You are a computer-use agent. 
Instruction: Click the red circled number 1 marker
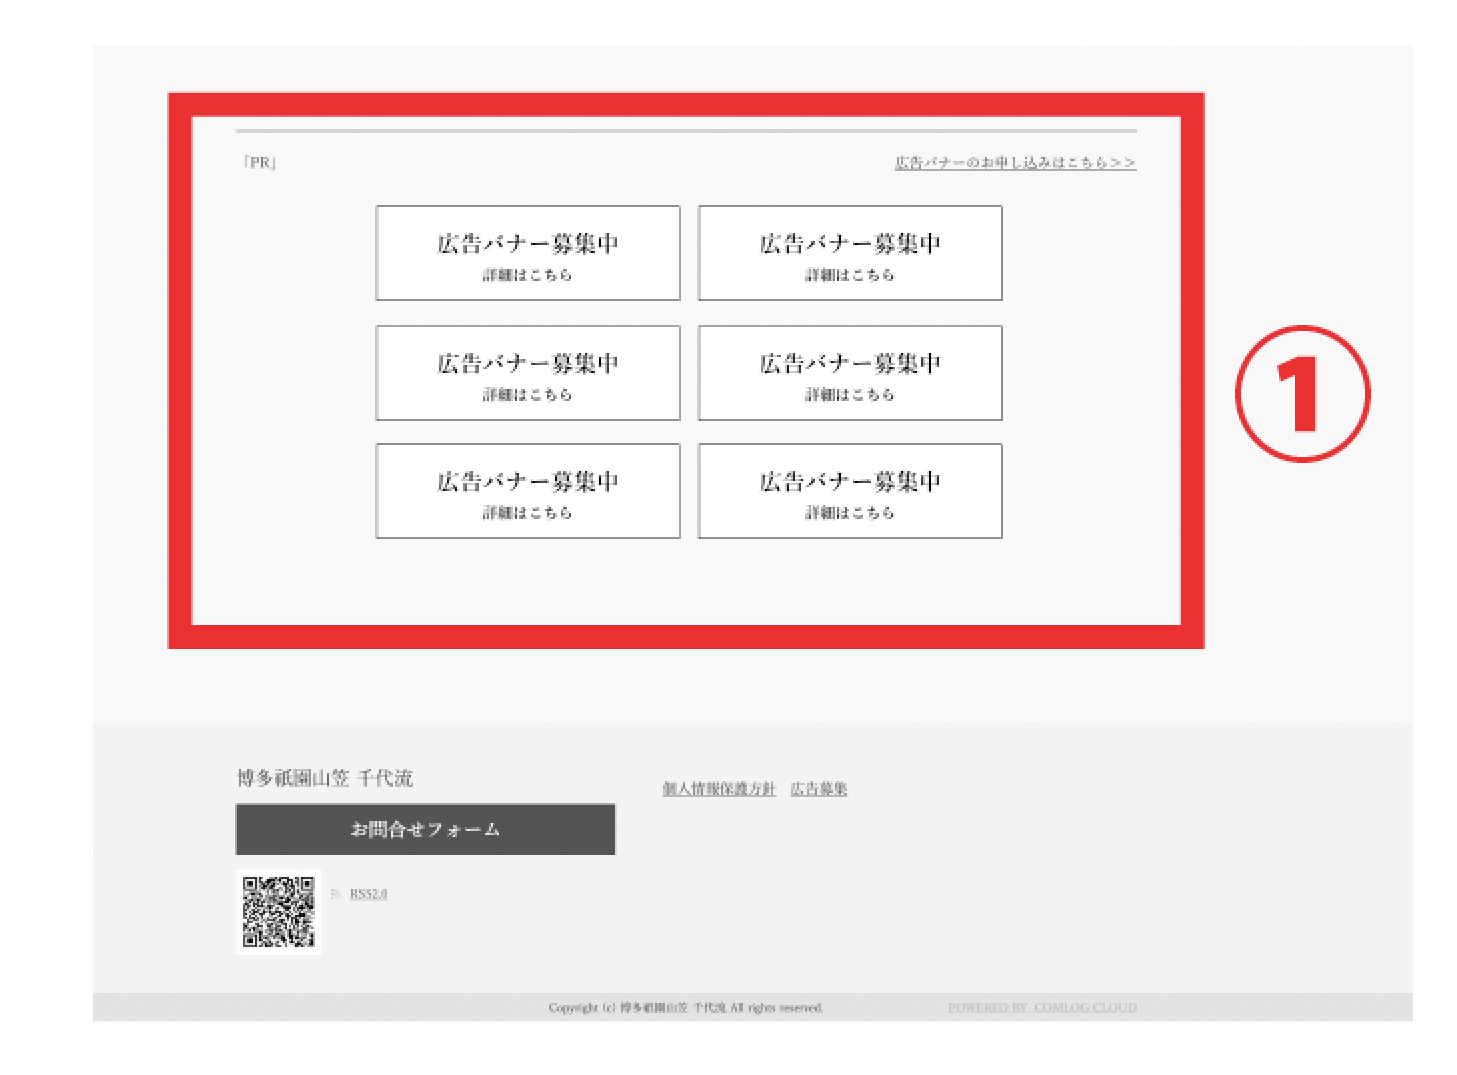[1302, 394]
